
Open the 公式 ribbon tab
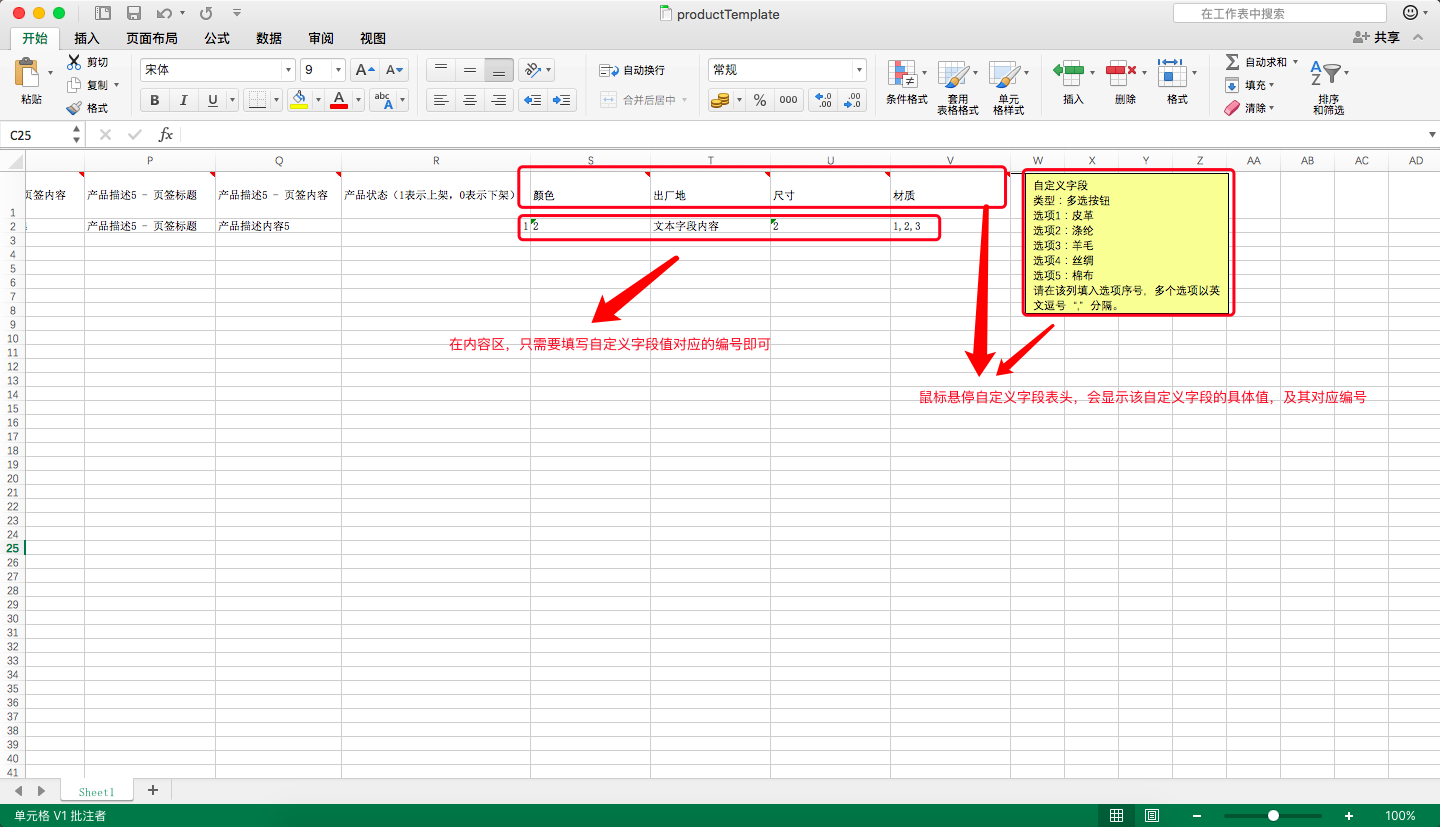pos(217,38)
